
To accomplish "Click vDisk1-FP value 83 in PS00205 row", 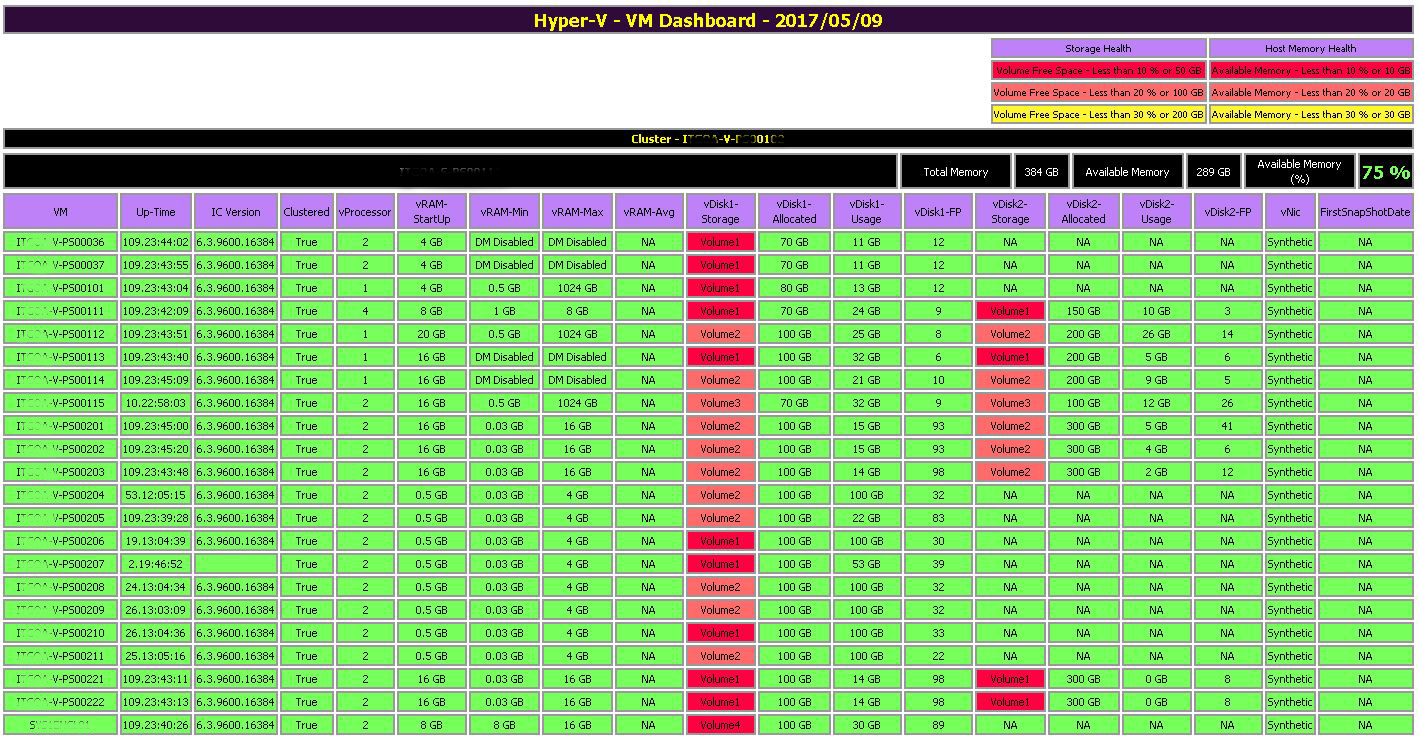I will (x=938, y=518).
